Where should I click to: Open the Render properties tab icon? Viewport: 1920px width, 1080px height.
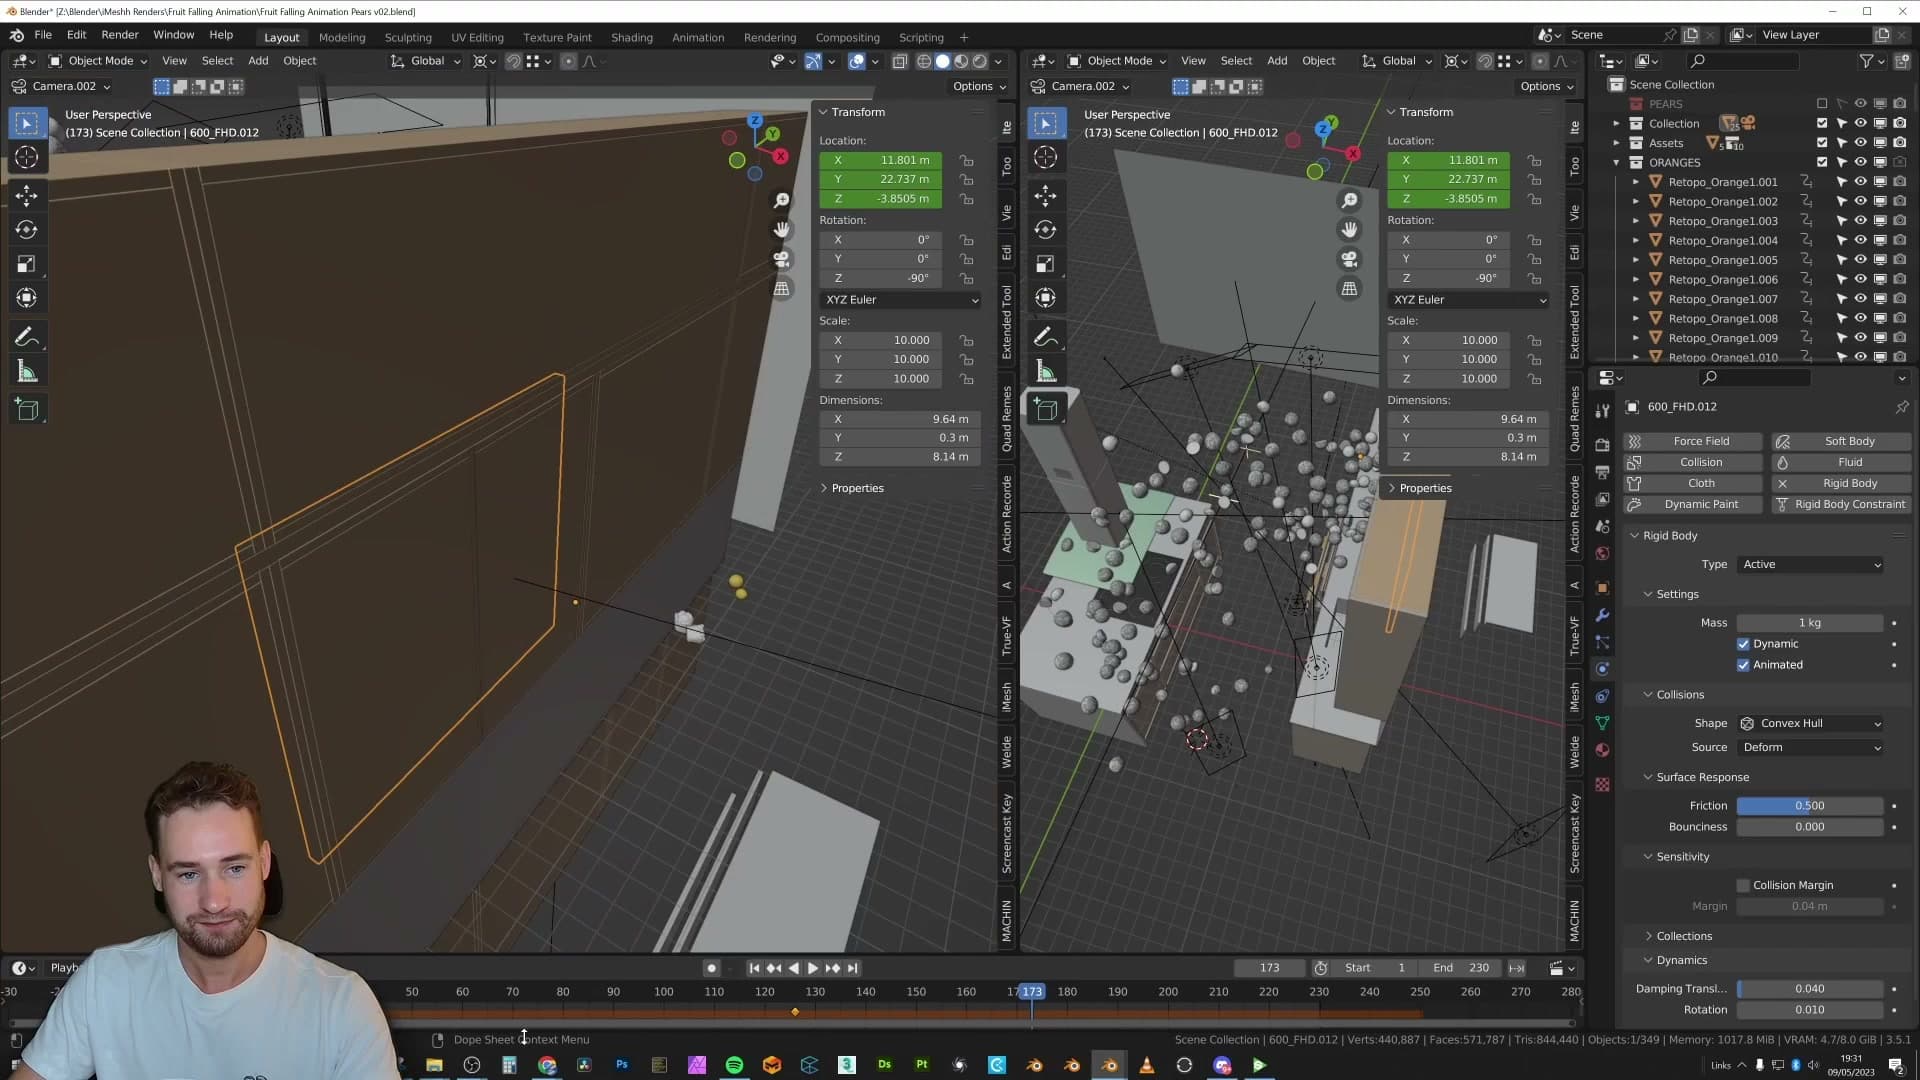click(1603, 445)
